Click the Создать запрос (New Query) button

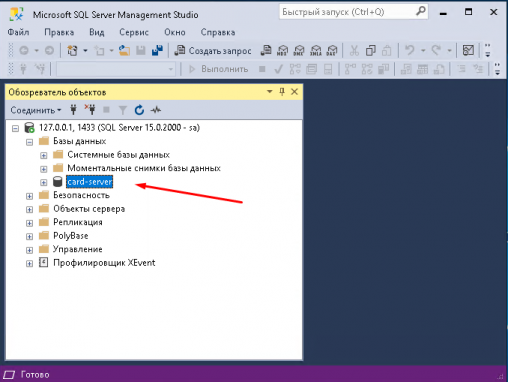(x=213, y=51)
